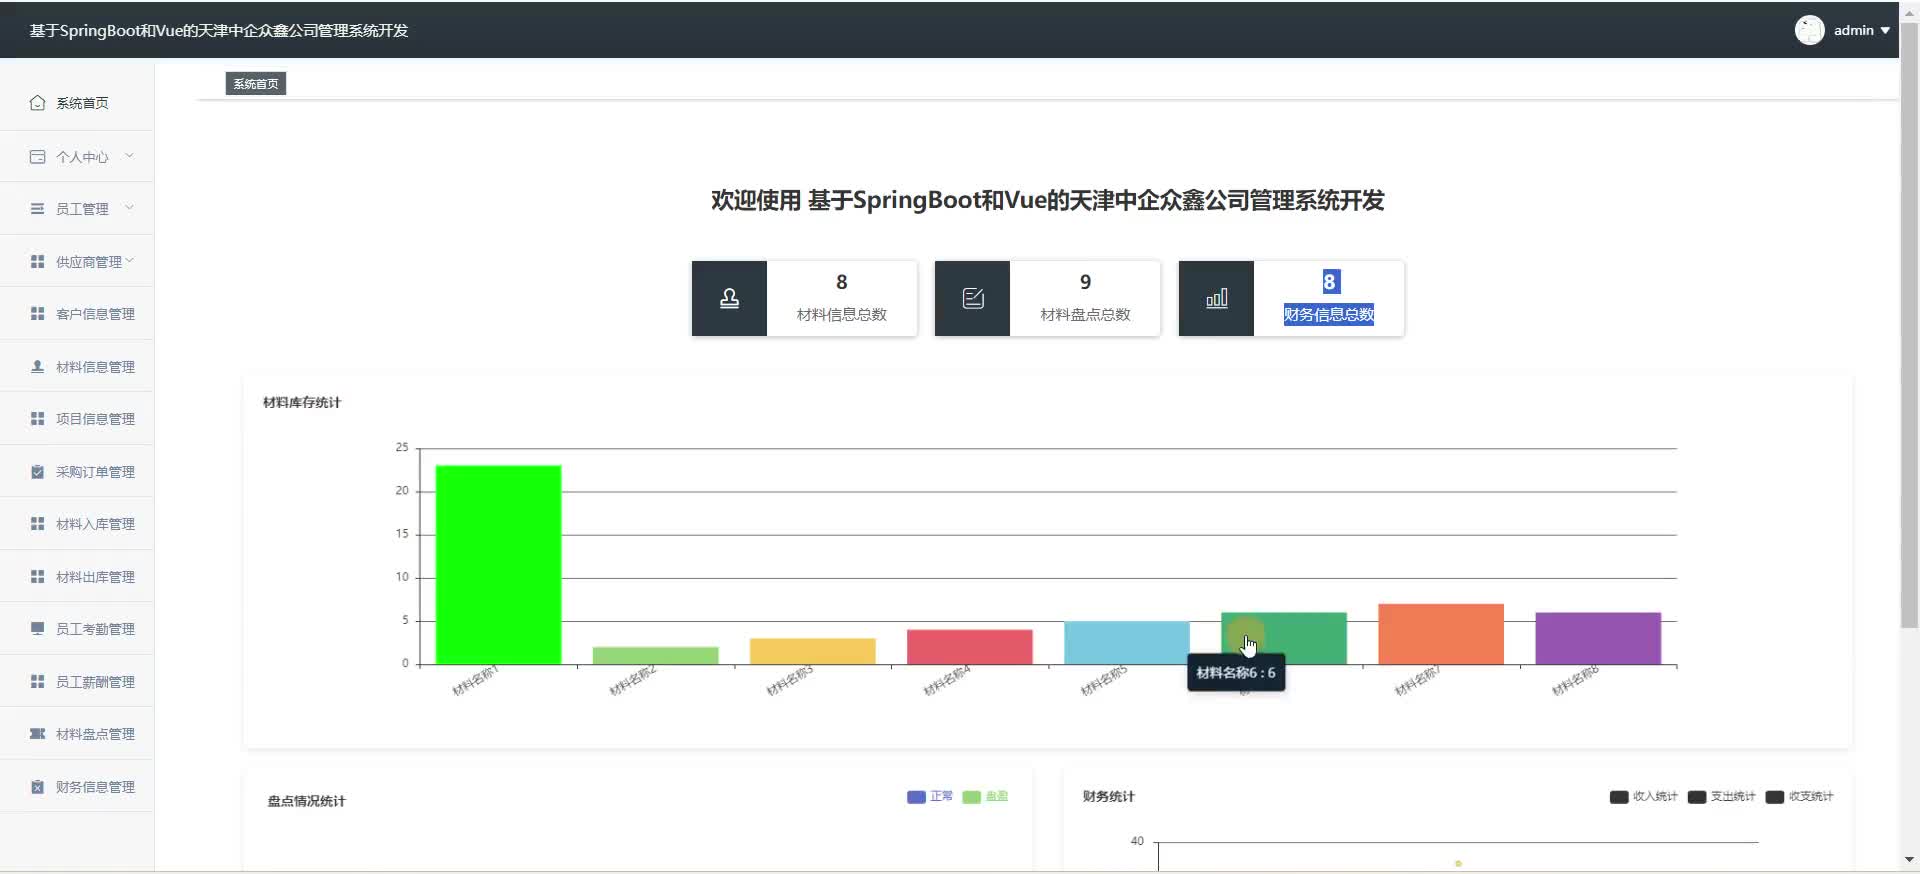Screen dimensions: 1920x874
Task: Expand the 供应商管理 submenu chevron
Action: tap(129, 261)
